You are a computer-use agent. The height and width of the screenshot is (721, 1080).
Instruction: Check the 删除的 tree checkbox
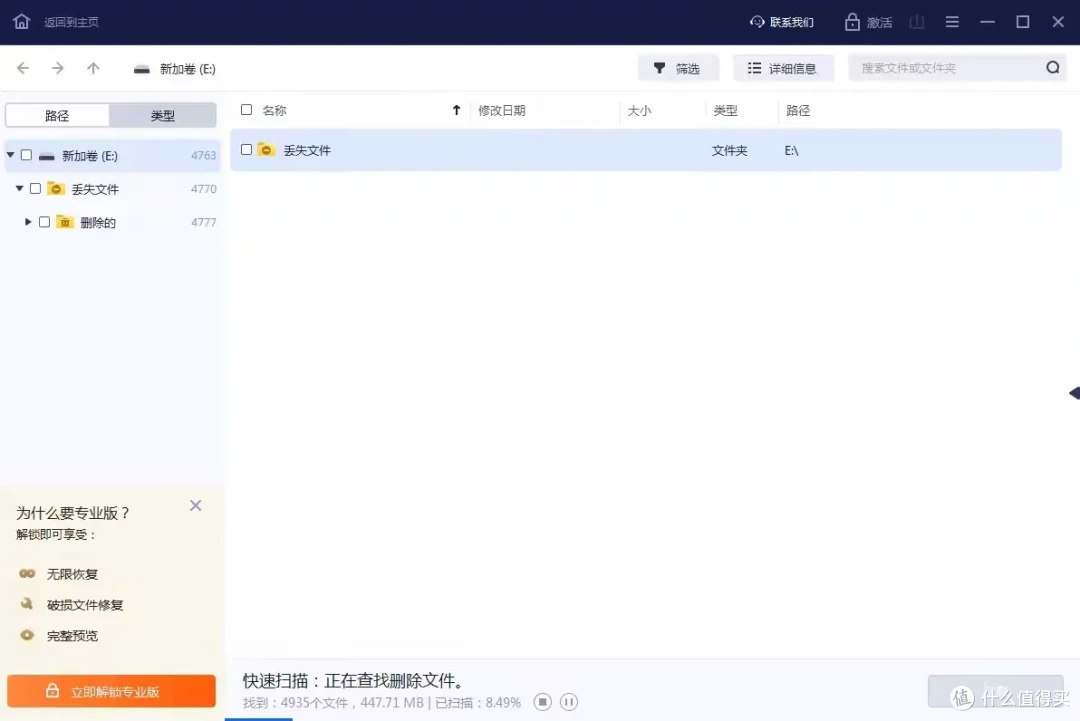tap(44, 222)
